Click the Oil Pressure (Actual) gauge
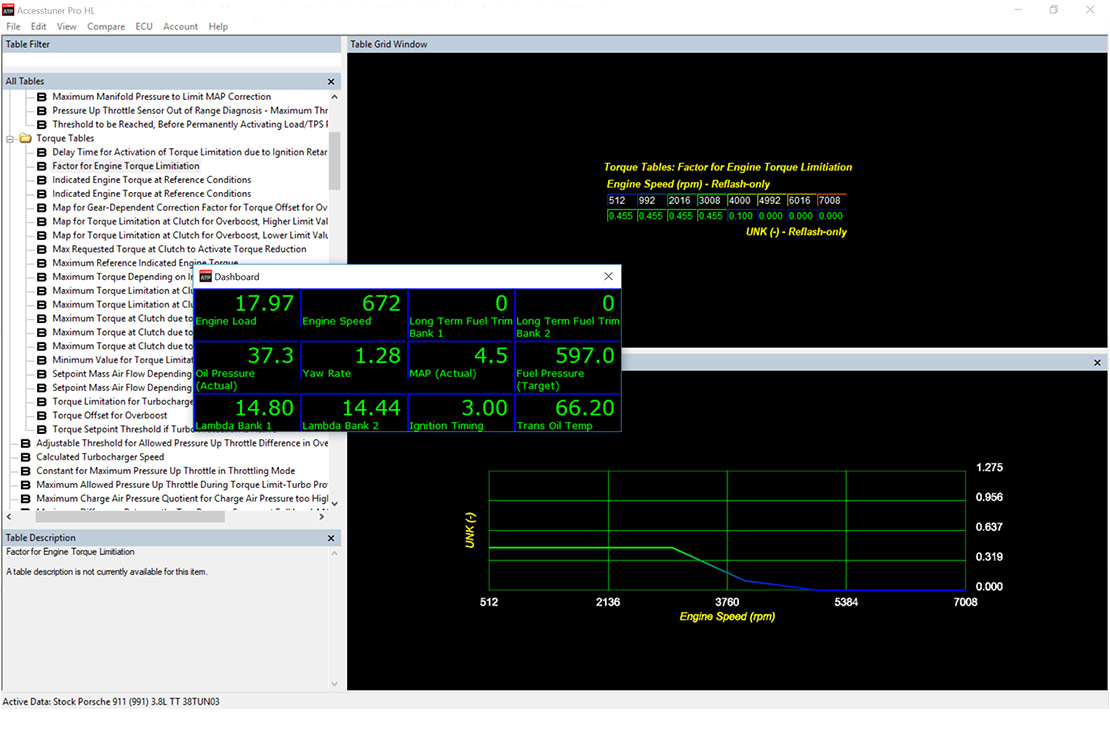The width and height of the screenshot is (1110, 730). (x=247, y=367)
